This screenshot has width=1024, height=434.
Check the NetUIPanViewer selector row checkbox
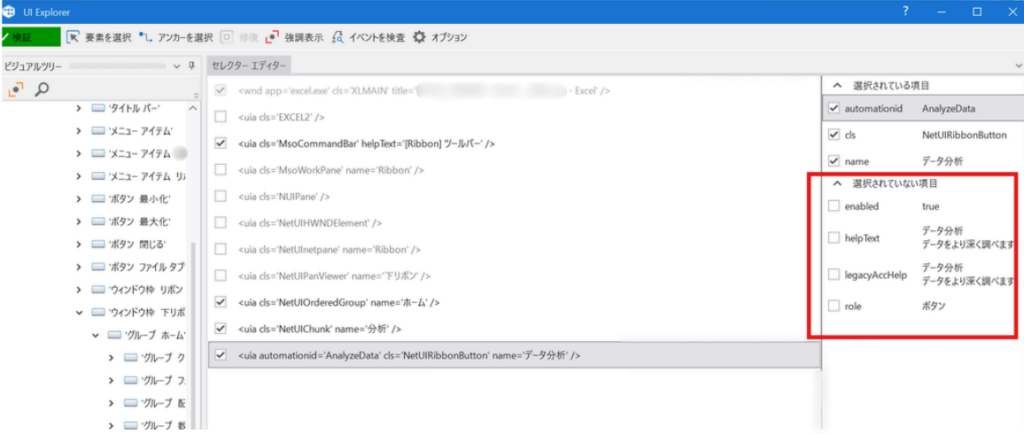coord(221,275)
